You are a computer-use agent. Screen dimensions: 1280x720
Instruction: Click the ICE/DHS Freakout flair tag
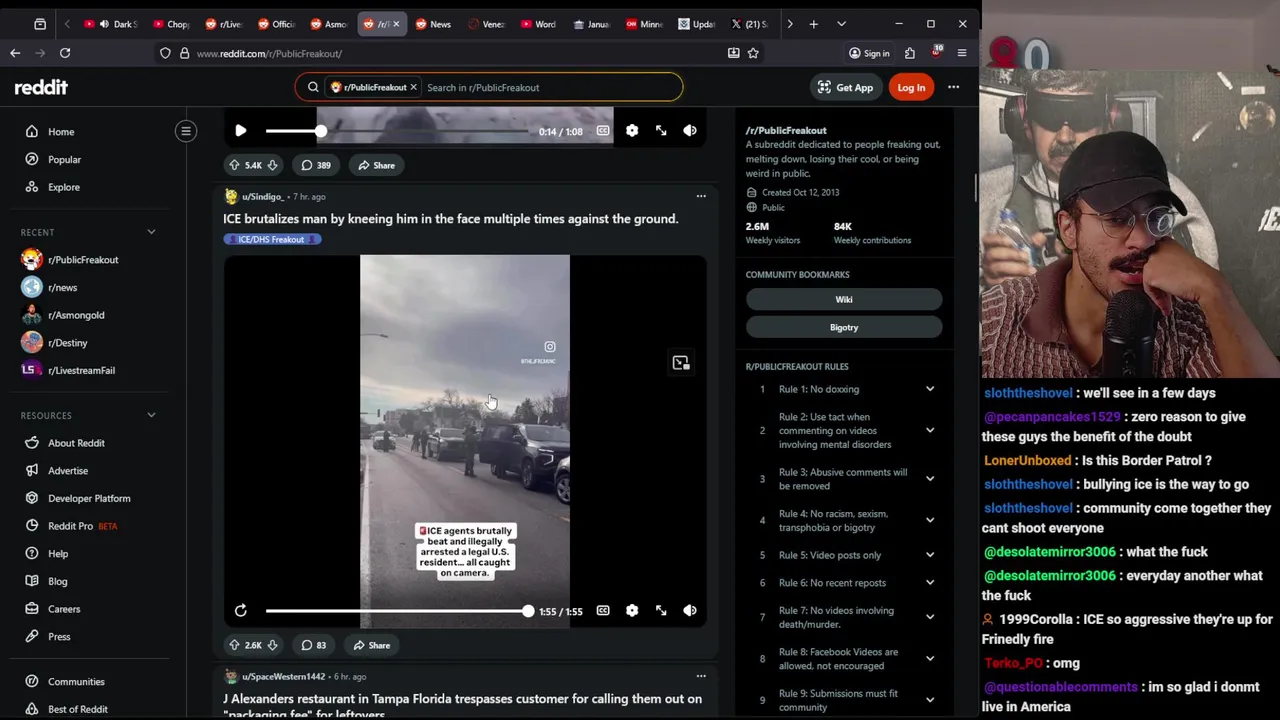click(x=272, y=239)
